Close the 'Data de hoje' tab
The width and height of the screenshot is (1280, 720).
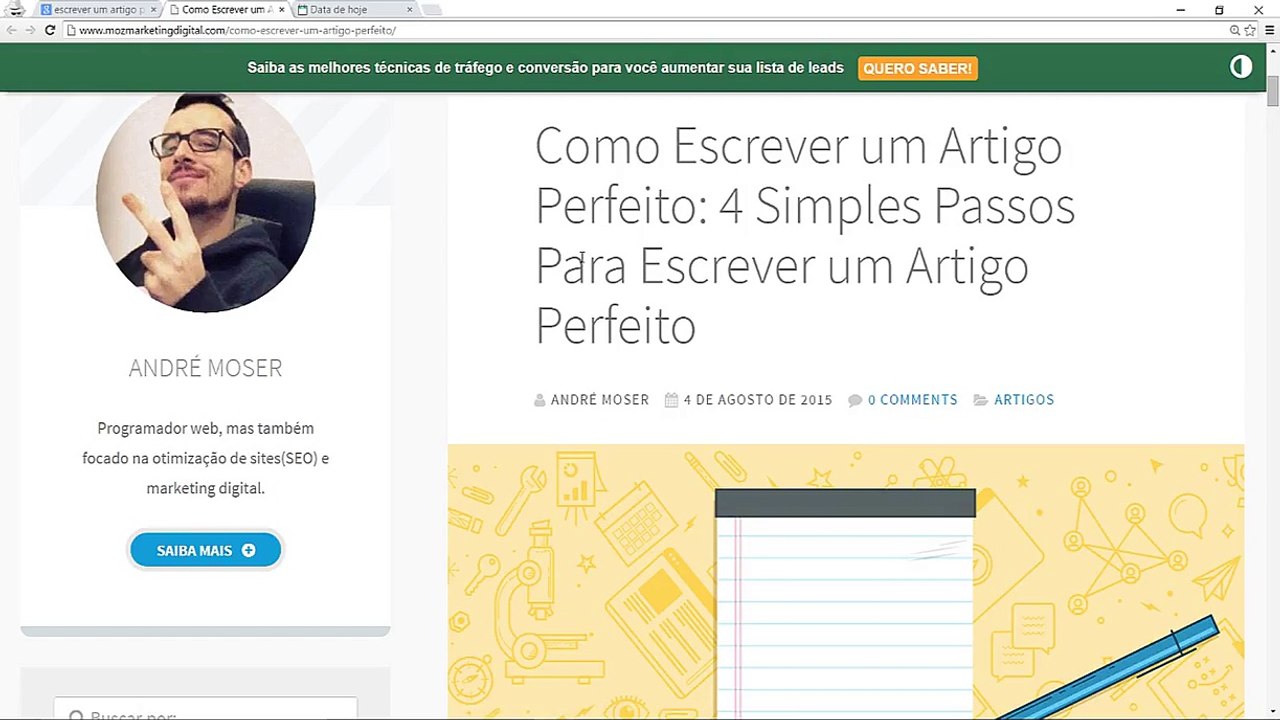409,10
